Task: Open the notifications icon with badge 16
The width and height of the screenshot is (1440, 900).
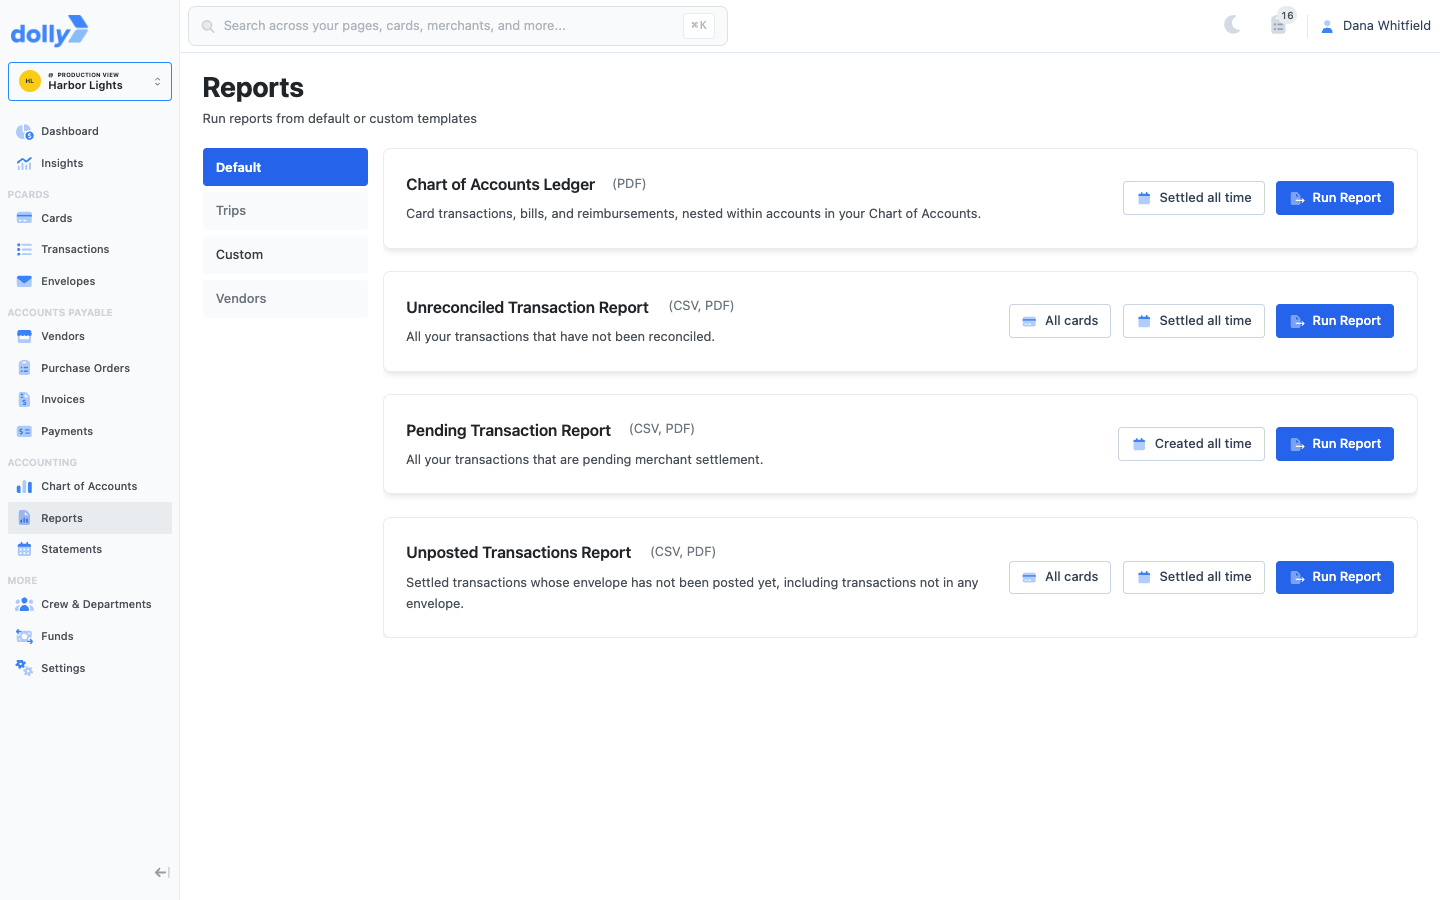Action: click(1279, 25)
